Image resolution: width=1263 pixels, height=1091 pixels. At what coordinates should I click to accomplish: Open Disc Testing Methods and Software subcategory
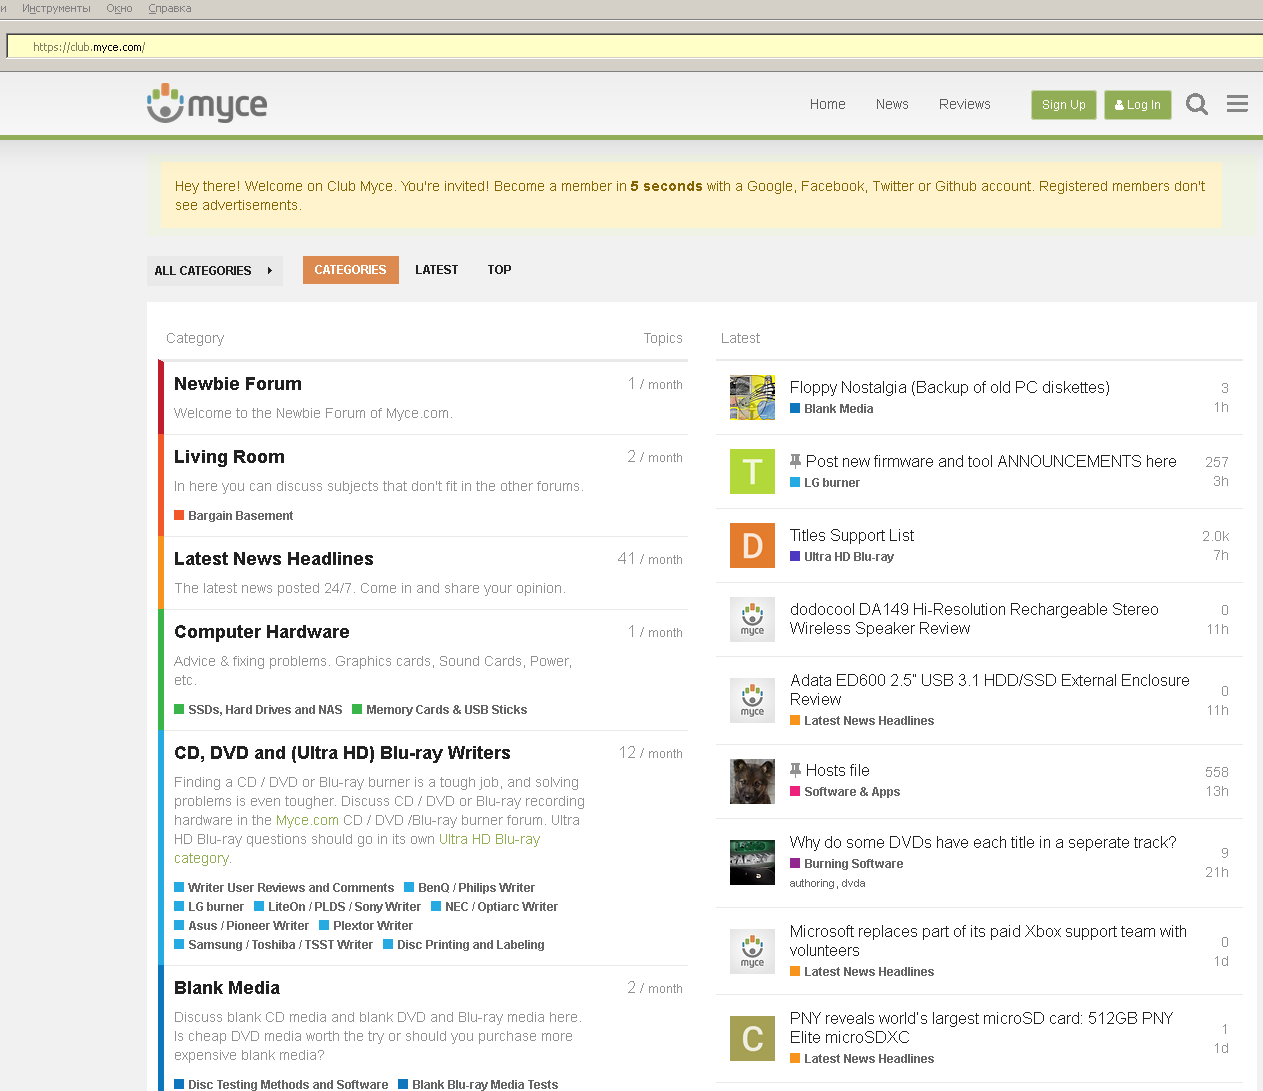point(281,1084)
